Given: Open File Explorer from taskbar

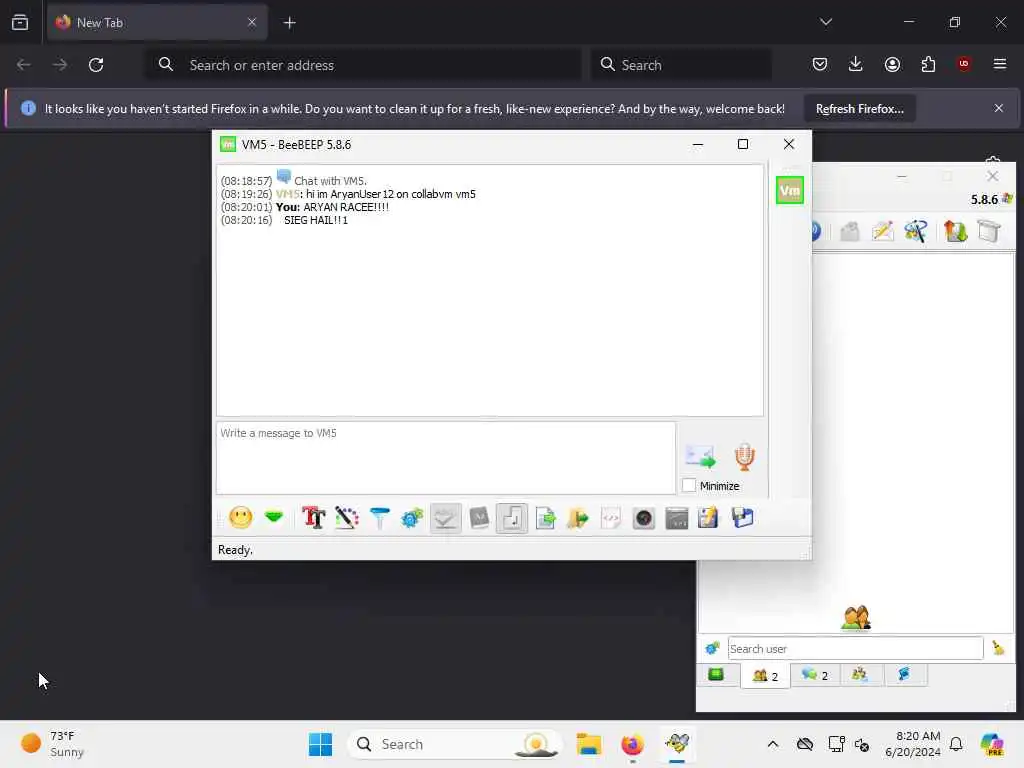Looking at the screenshot, I should click(x=588, y=744).
